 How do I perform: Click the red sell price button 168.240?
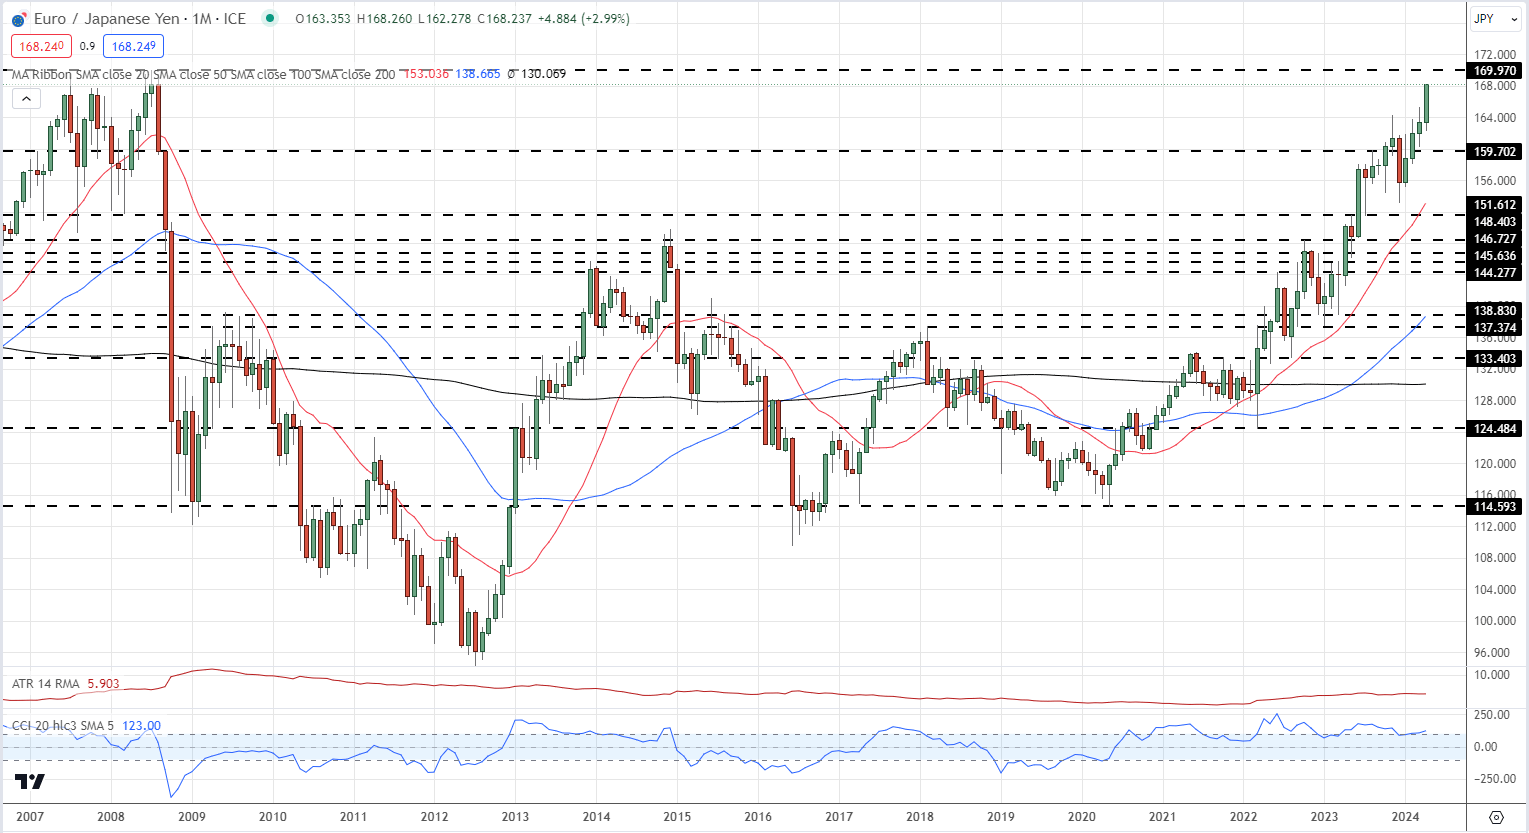click(42, 46)
